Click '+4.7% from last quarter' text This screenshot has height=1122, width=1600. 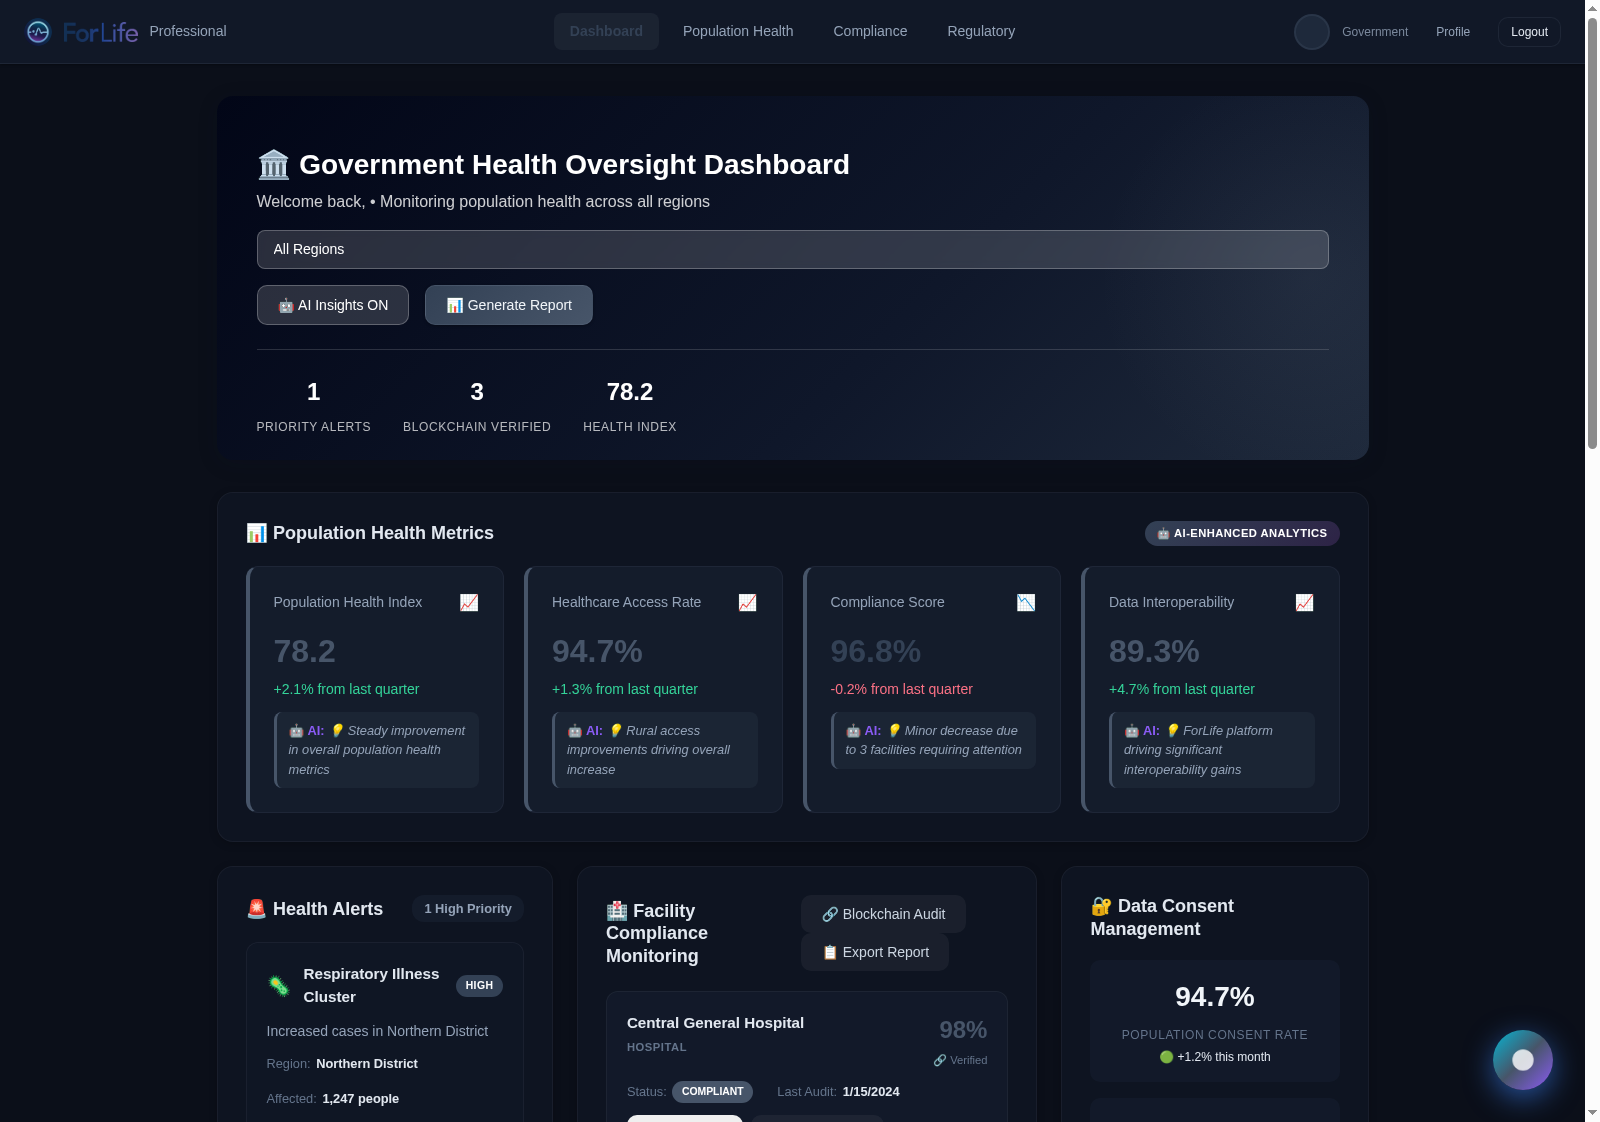click(x=1182, y=689)
